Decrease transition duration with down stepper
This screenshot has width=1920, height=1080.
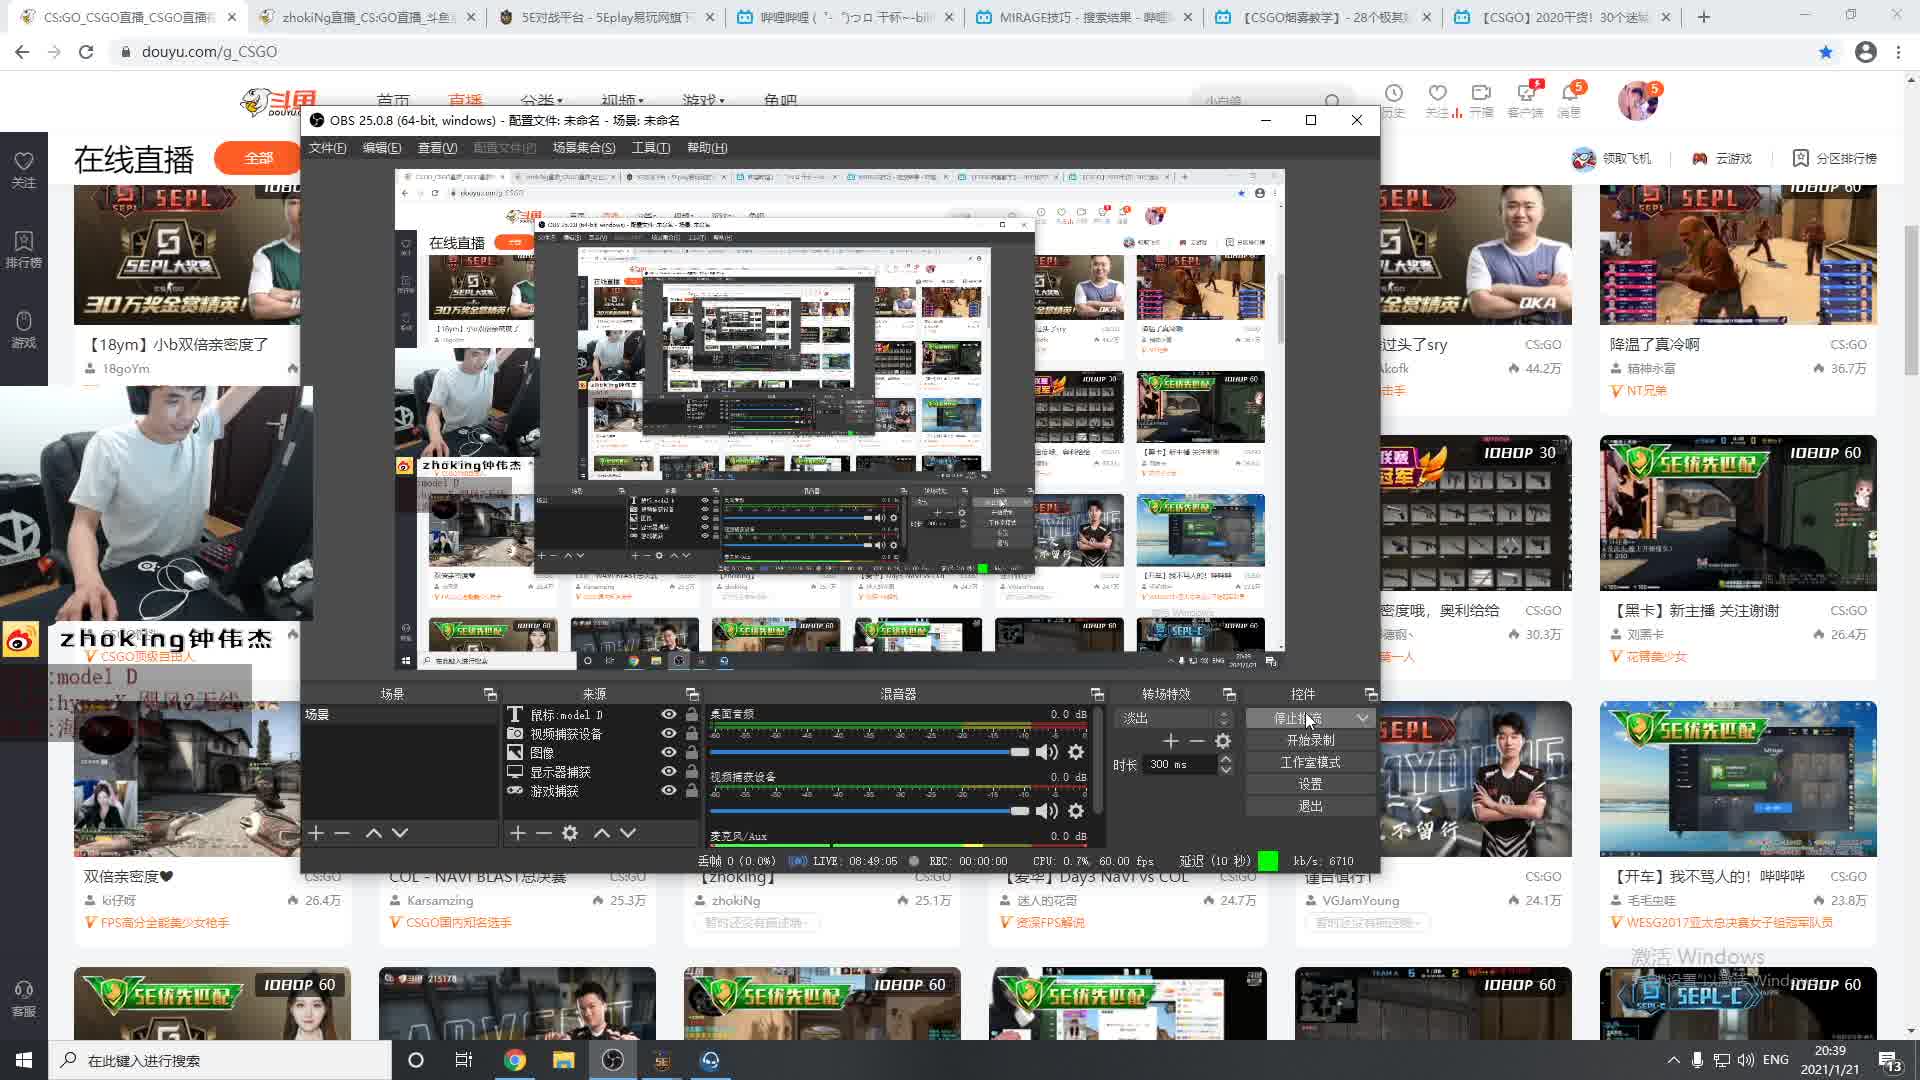point(1226,769)
